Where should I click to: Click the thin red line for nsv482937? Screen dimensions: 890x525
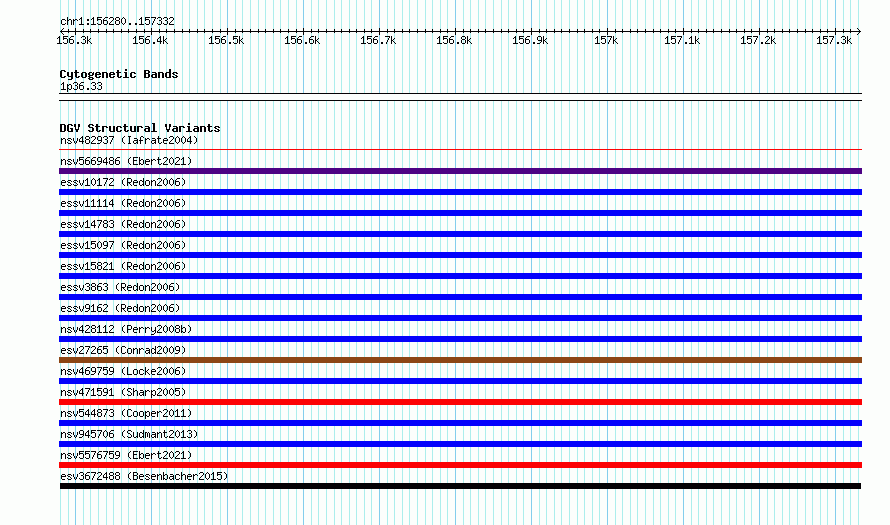460,150
